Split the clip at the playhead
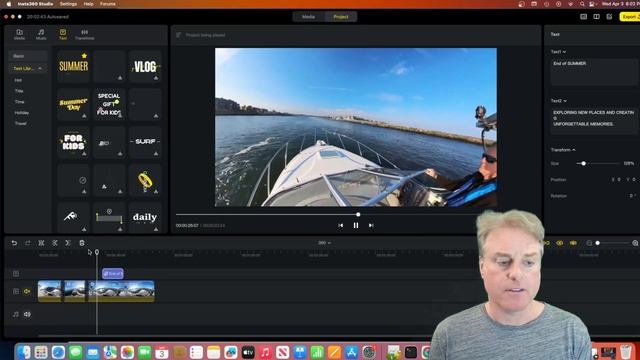 point(41,243)
